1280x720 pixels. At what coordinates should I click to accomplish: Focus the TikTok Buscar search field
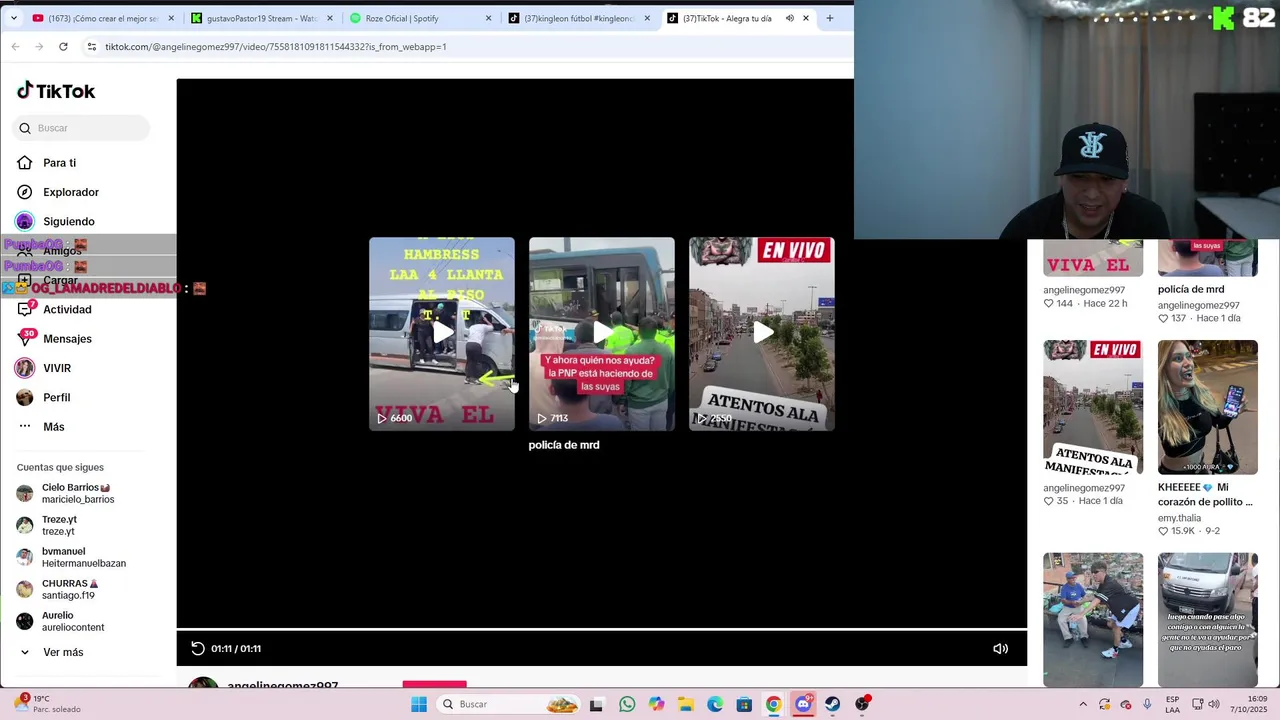click(x=82, y=128)
